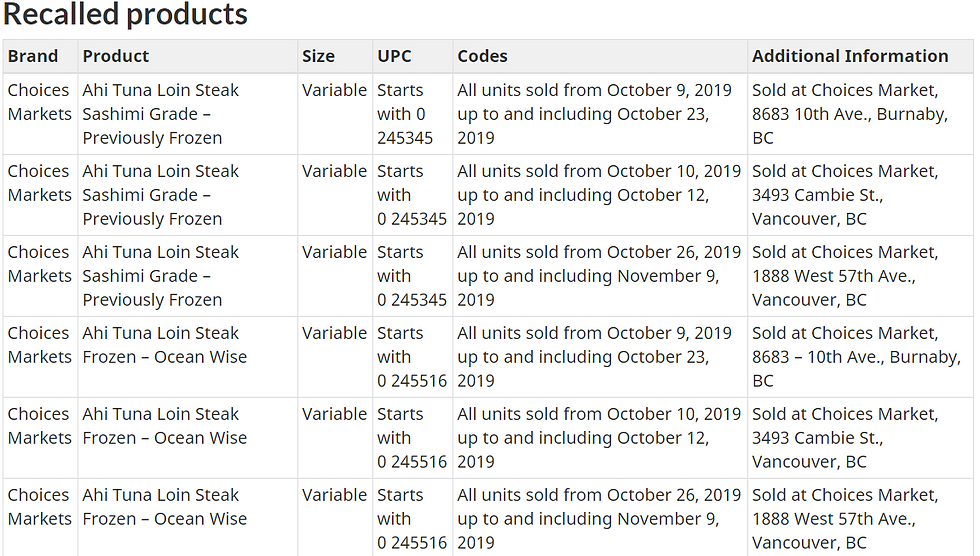980x556 pixels.
Task: Click the "Product" column header
Action: pyautogui.click(x=116, y=57)
